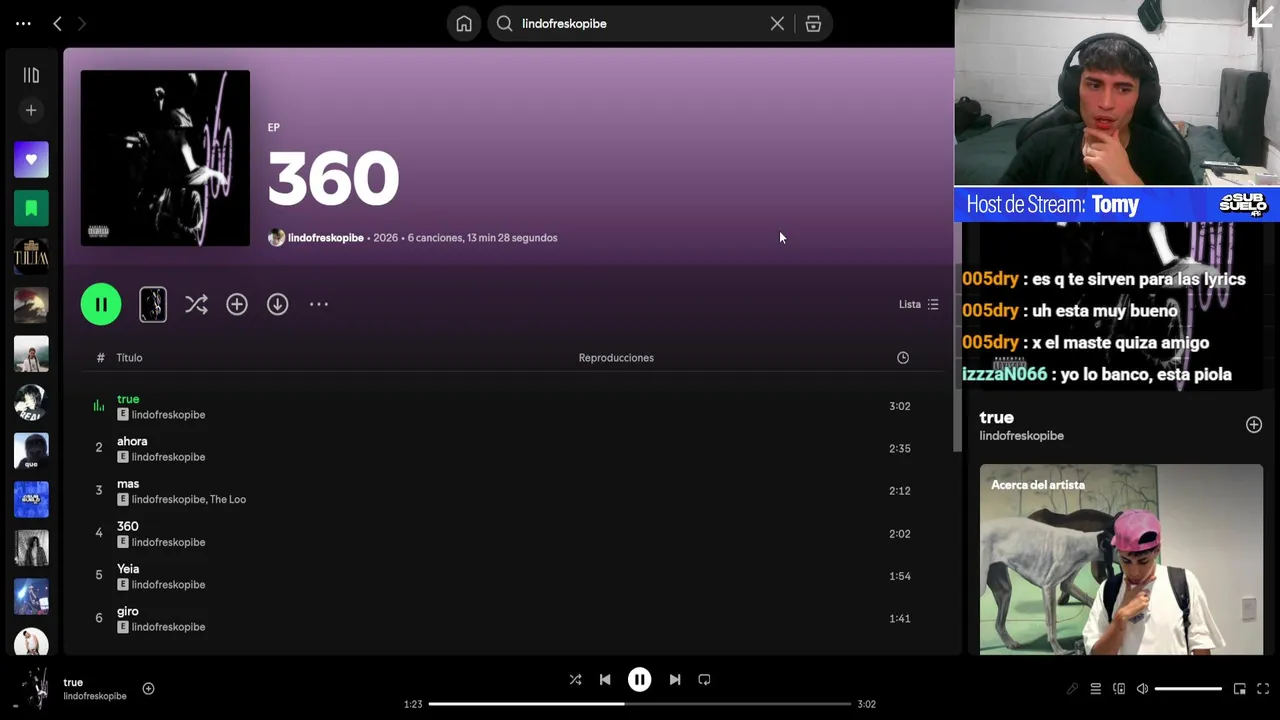This screenshot has width=1280, height=720.
Task: Click the Título column header
Action: click(x=129, y=358)
